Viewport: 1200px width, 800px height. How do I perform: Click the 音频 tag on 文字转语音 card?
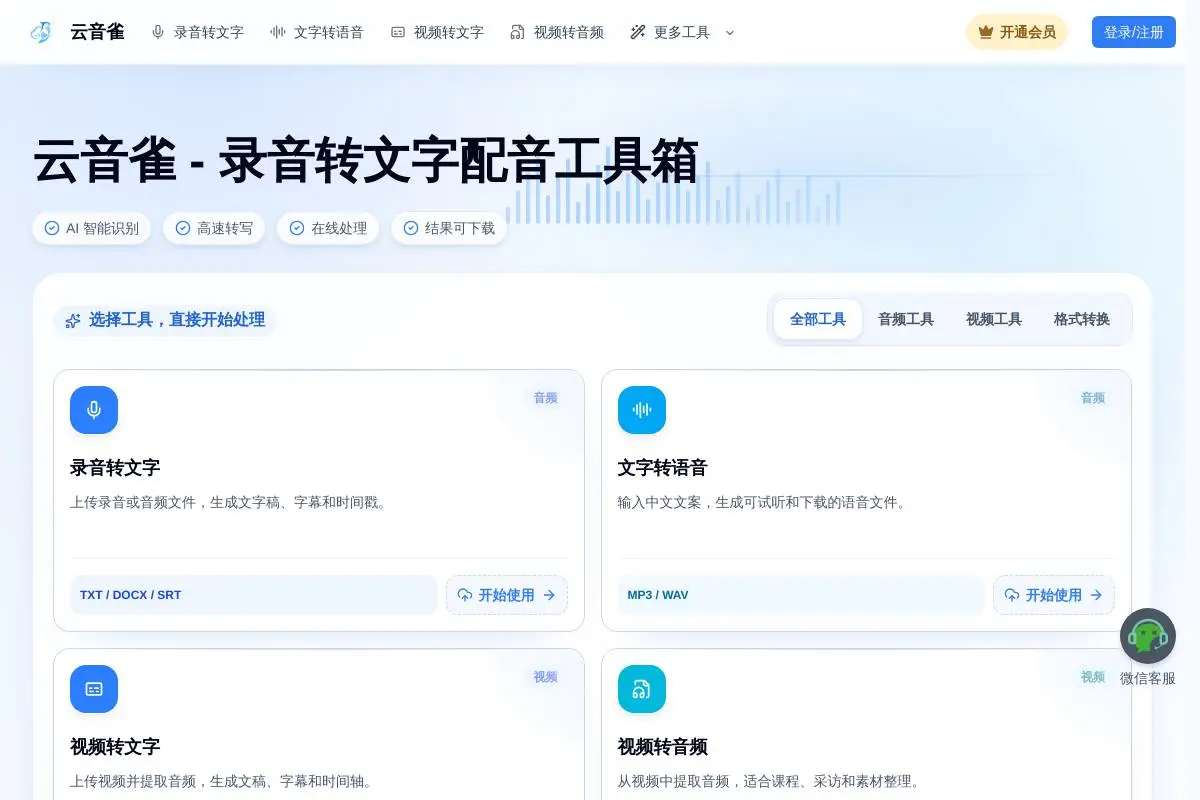(1093, 398)
